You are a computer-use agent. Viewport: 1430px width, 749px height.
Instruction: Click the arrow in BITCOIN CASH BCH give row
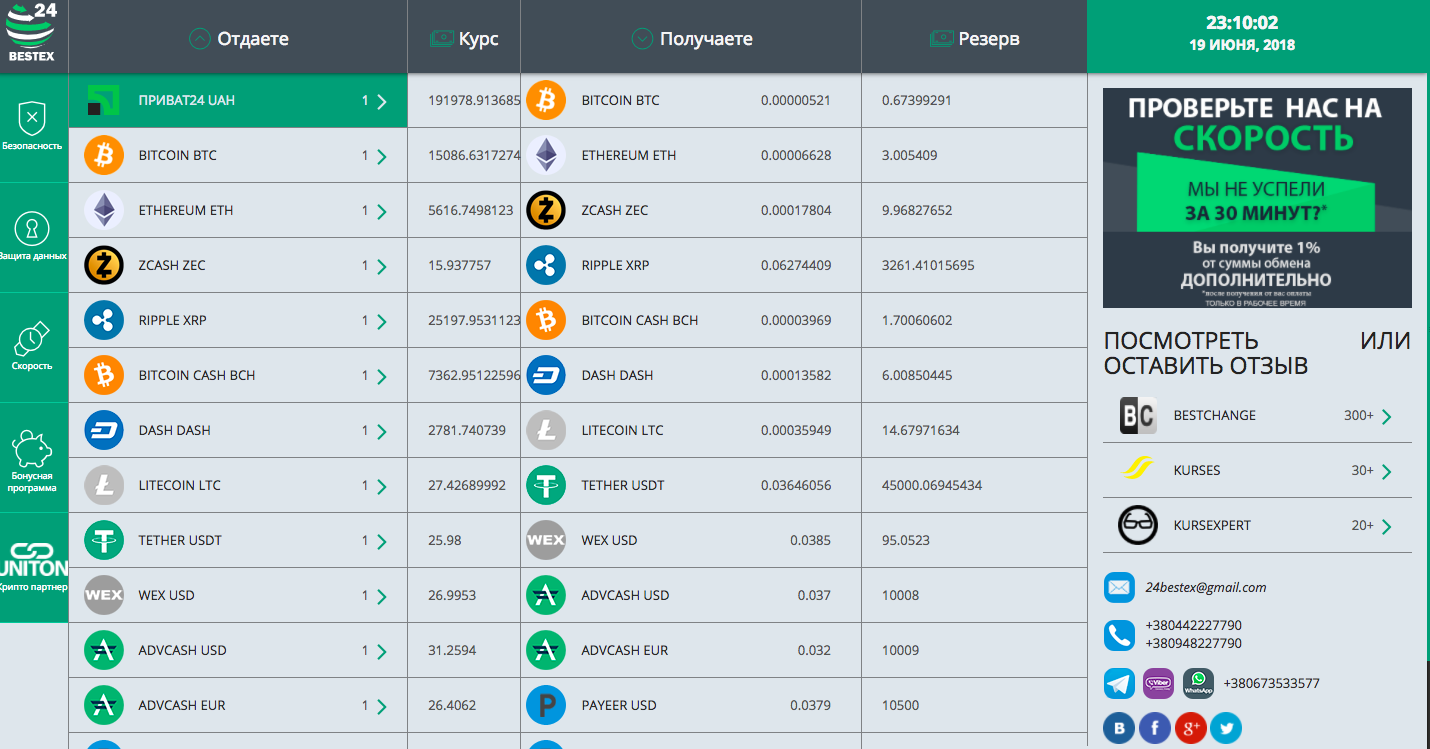point(382,376)
